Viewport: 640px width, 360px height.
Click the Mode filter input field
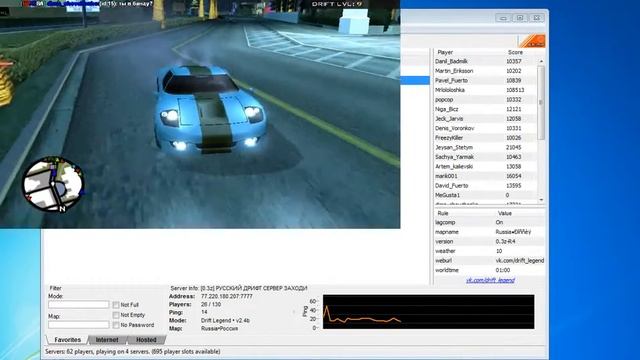(78, 304)
